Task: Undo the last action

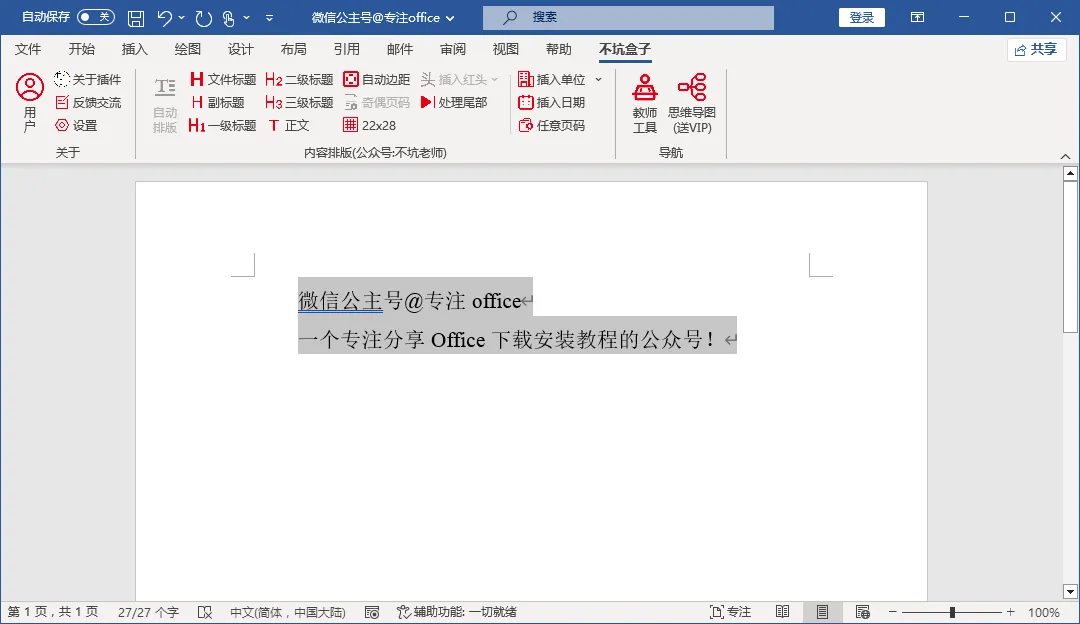Action: (x=165, y=18)
